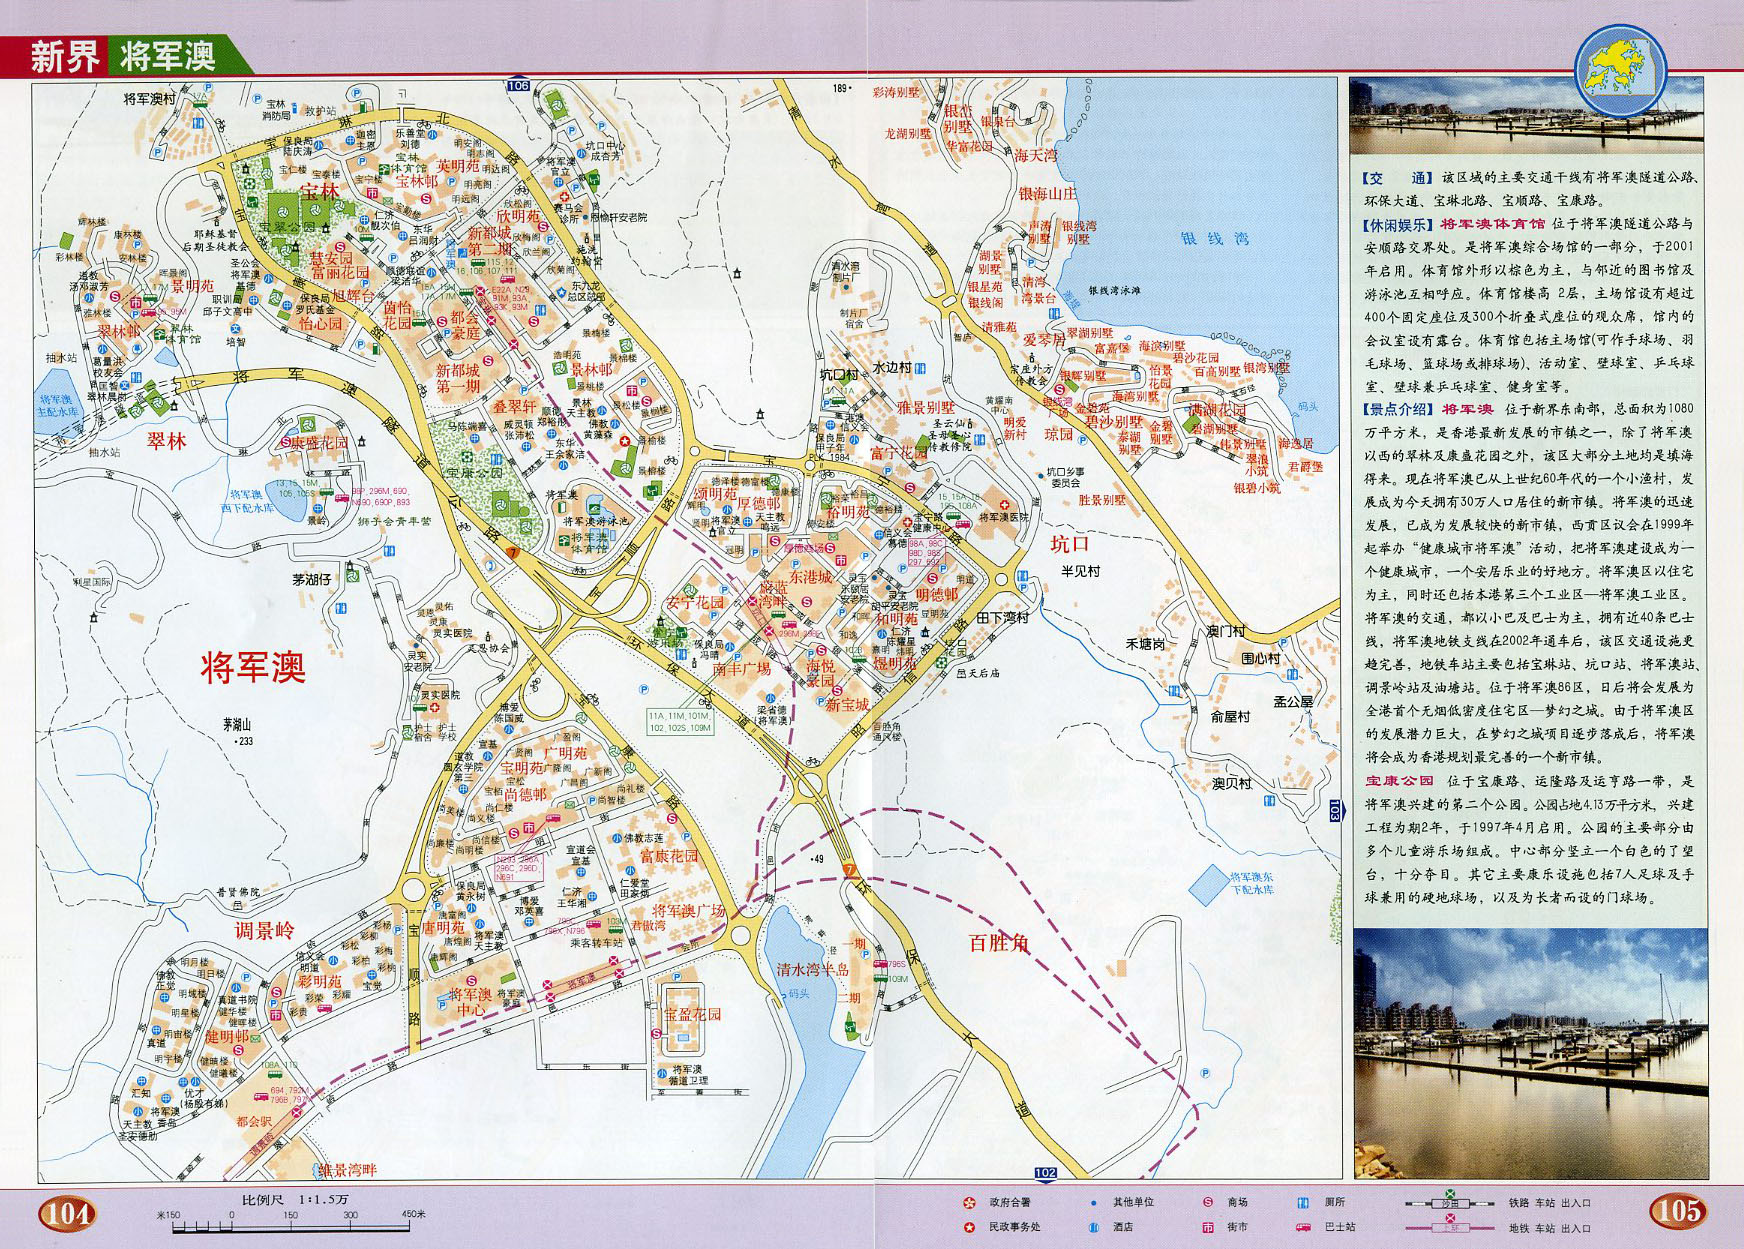Select the street market legend icon
This screenshot has height=1249, width=1744.
click(1207, 1227)
